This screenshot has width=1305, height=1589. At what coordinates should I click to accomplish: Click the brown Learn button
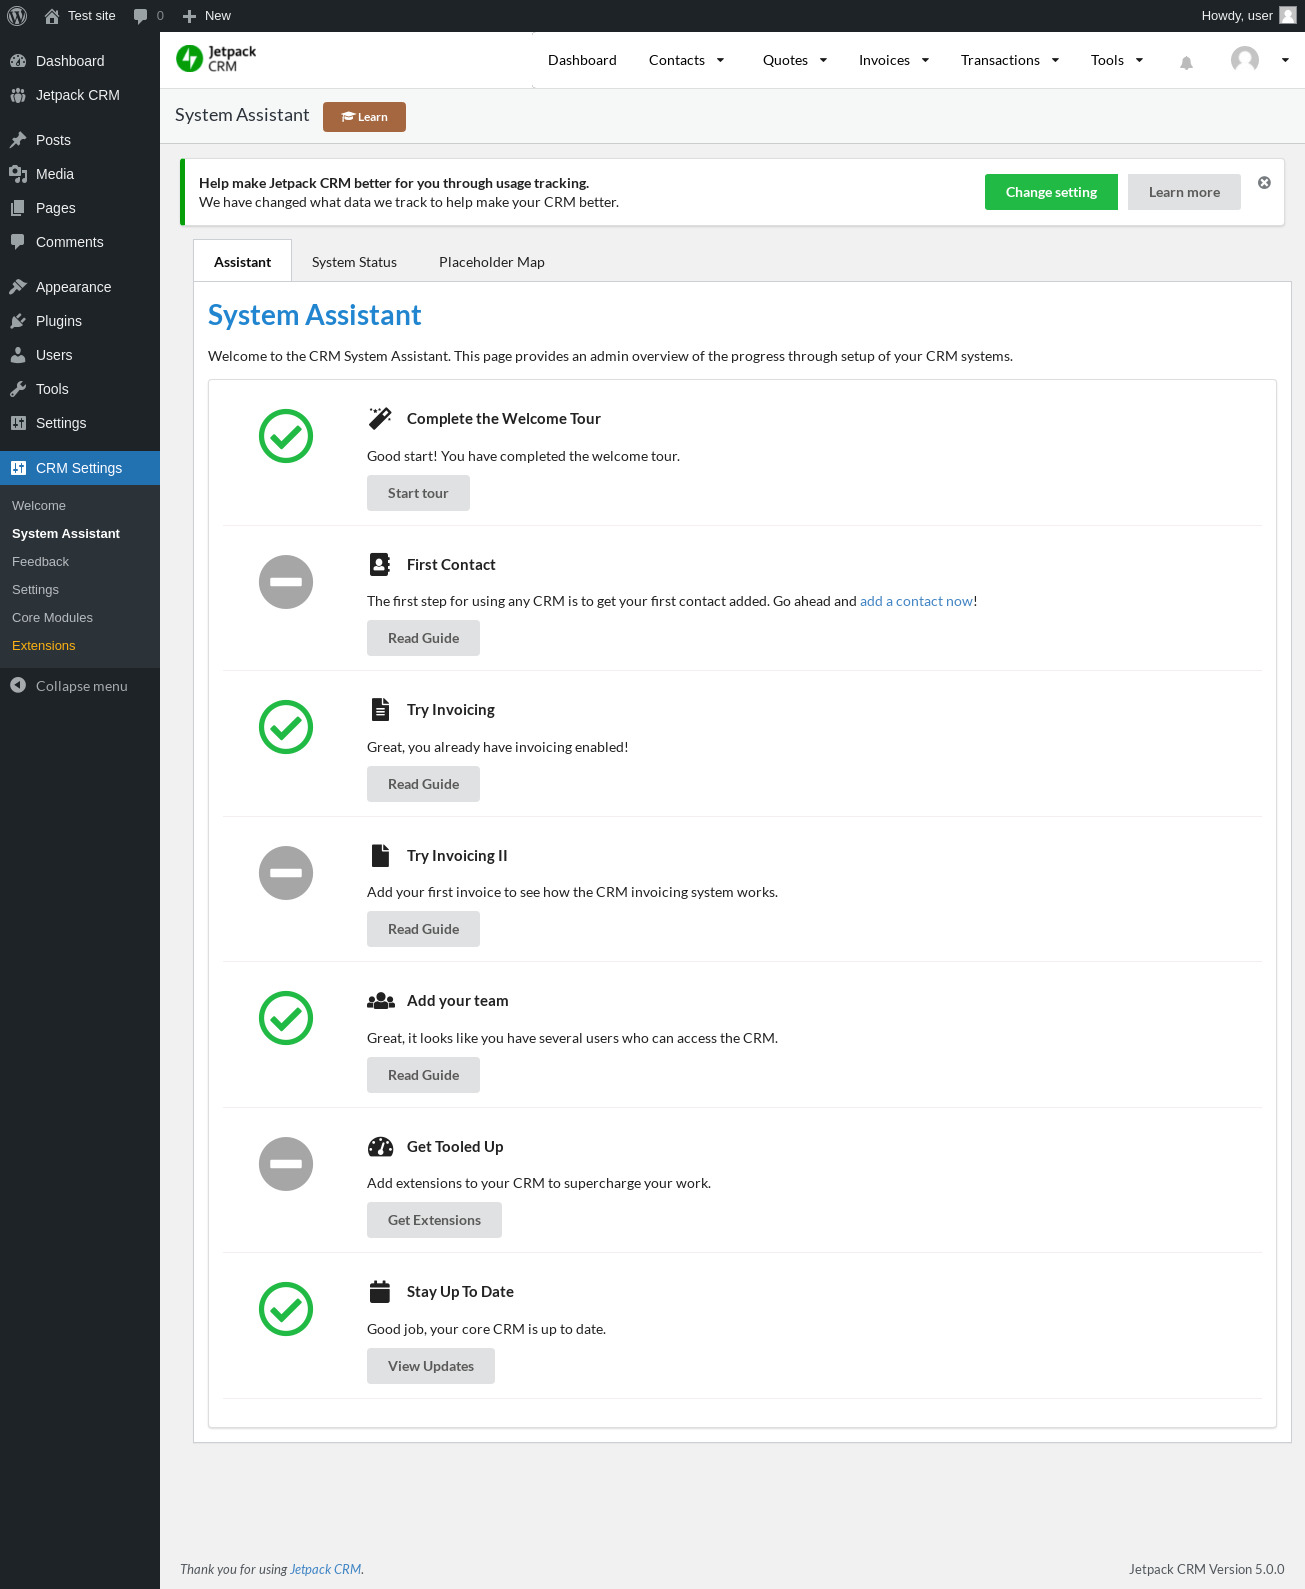364,117
